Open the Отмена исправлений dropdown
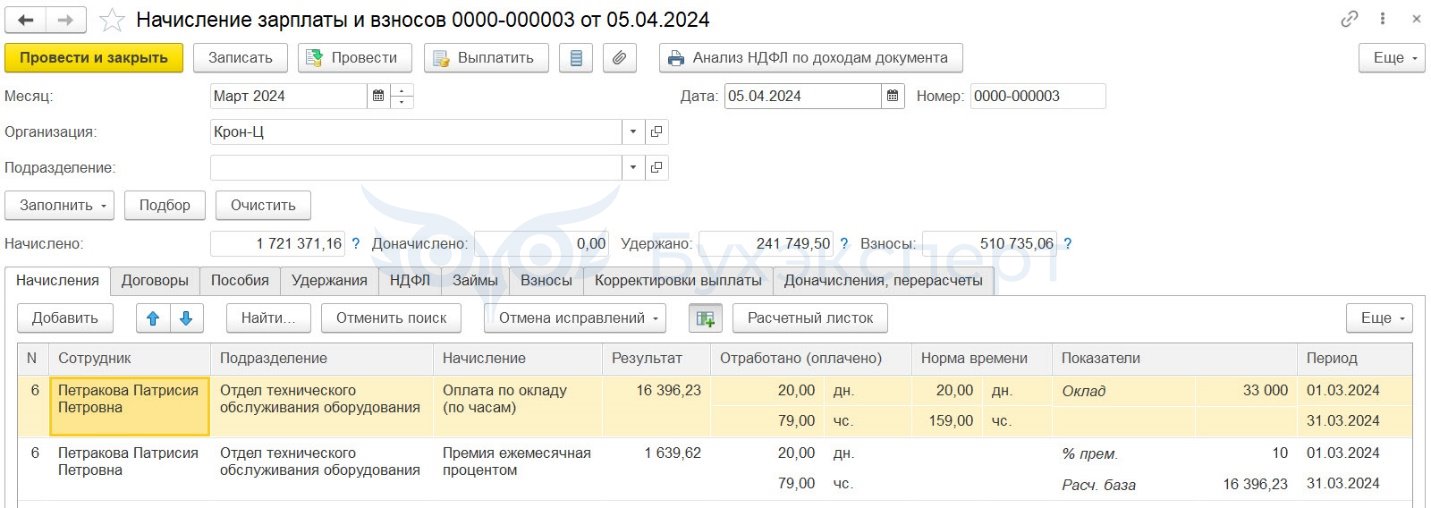Viewport: 1431px width, 508px height. click(x=575, y=318)
